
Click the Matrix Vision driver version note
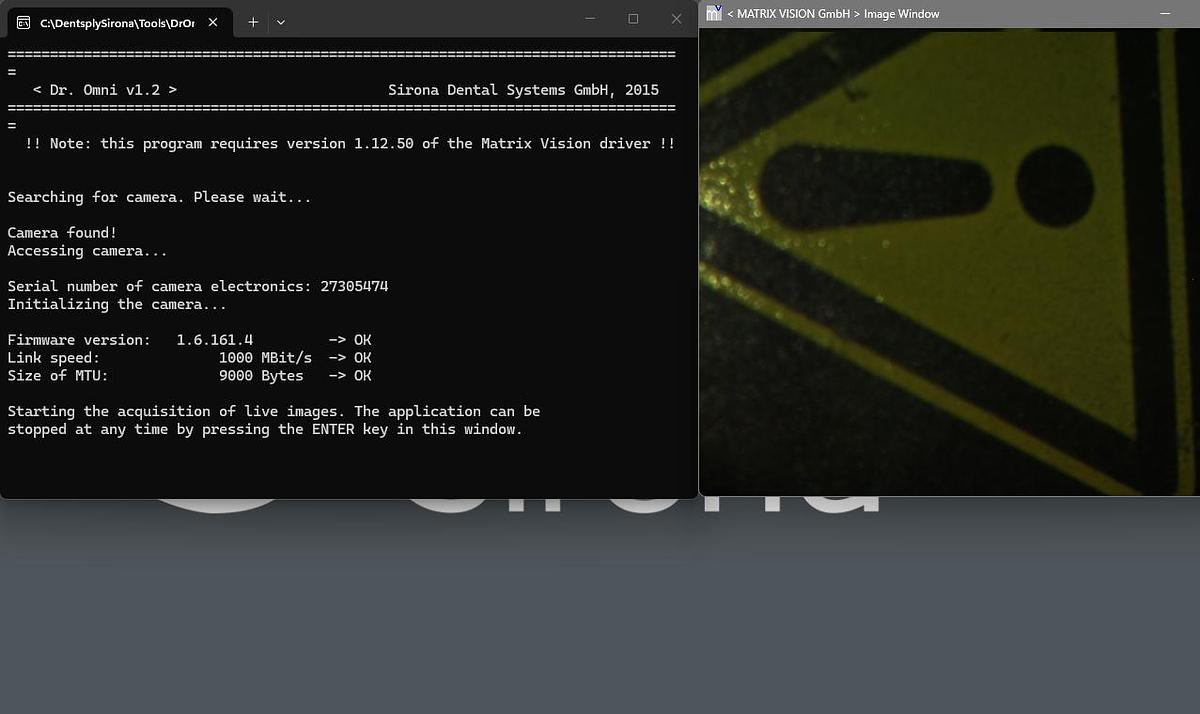tap(350, 144)
